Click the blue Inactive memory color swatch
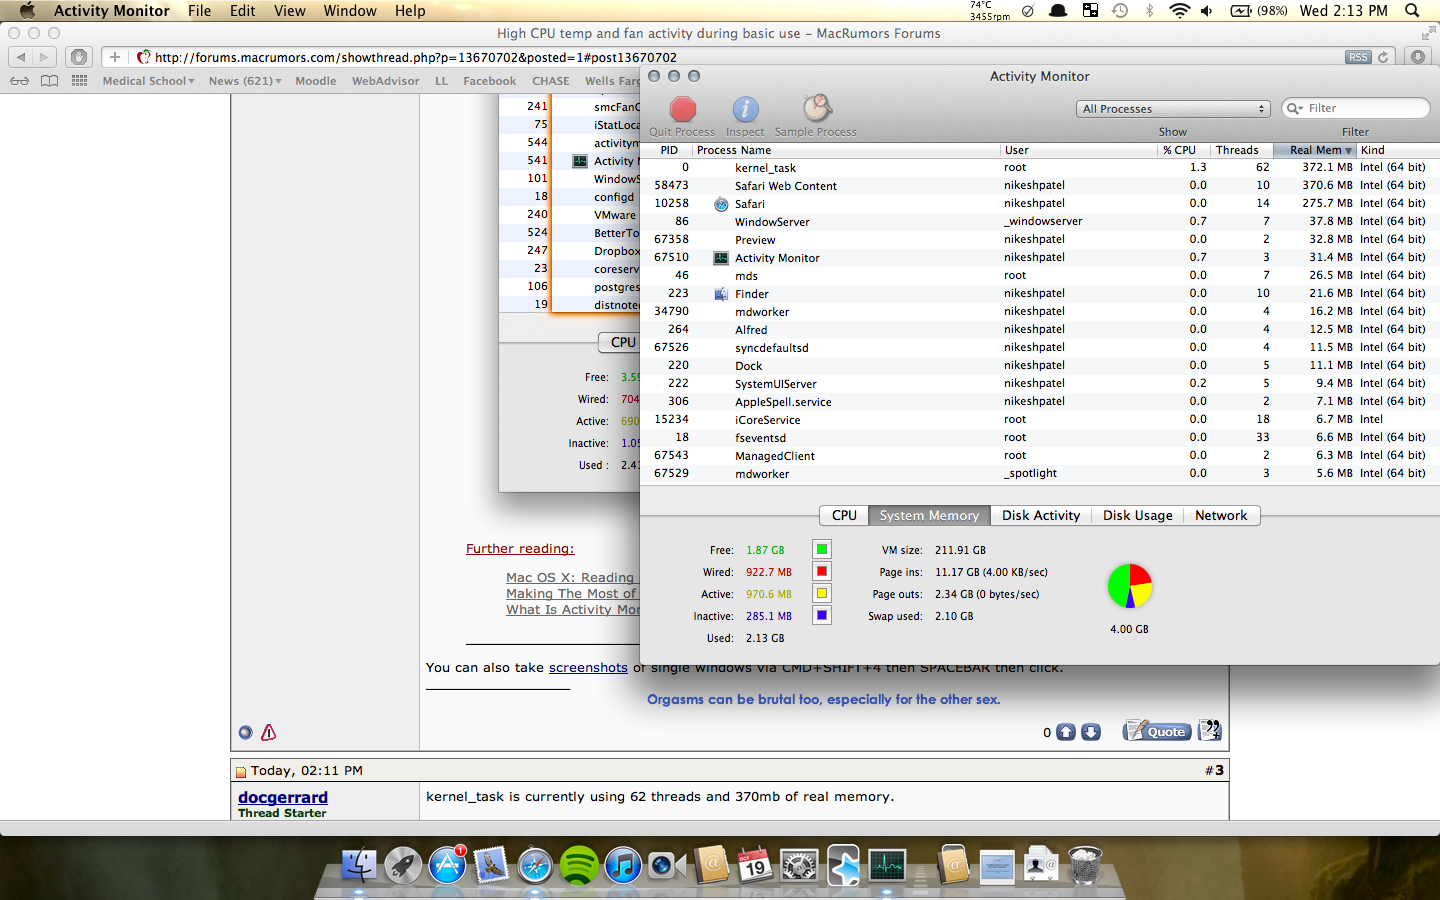This screenshot has height=900, width=1440. [x=821, y=615]
